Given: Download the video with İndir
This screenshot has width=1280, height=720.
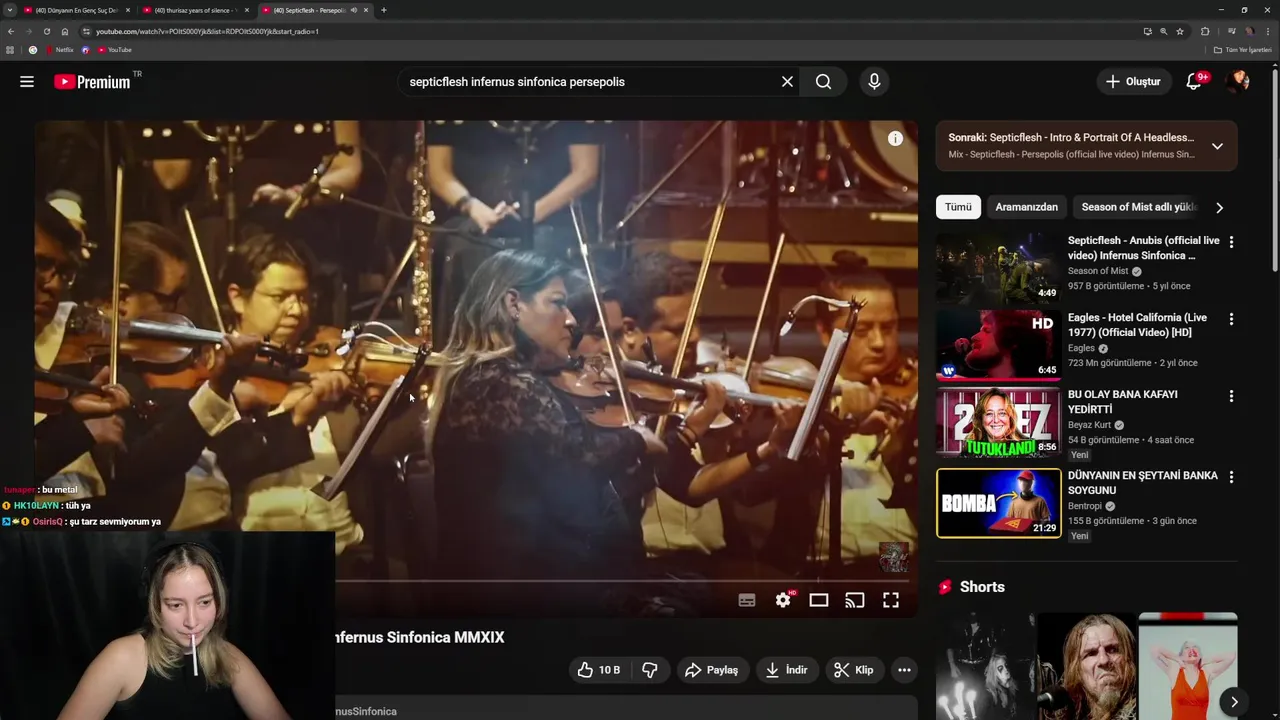Looking at the screenshot, I should tap(786, 670).
